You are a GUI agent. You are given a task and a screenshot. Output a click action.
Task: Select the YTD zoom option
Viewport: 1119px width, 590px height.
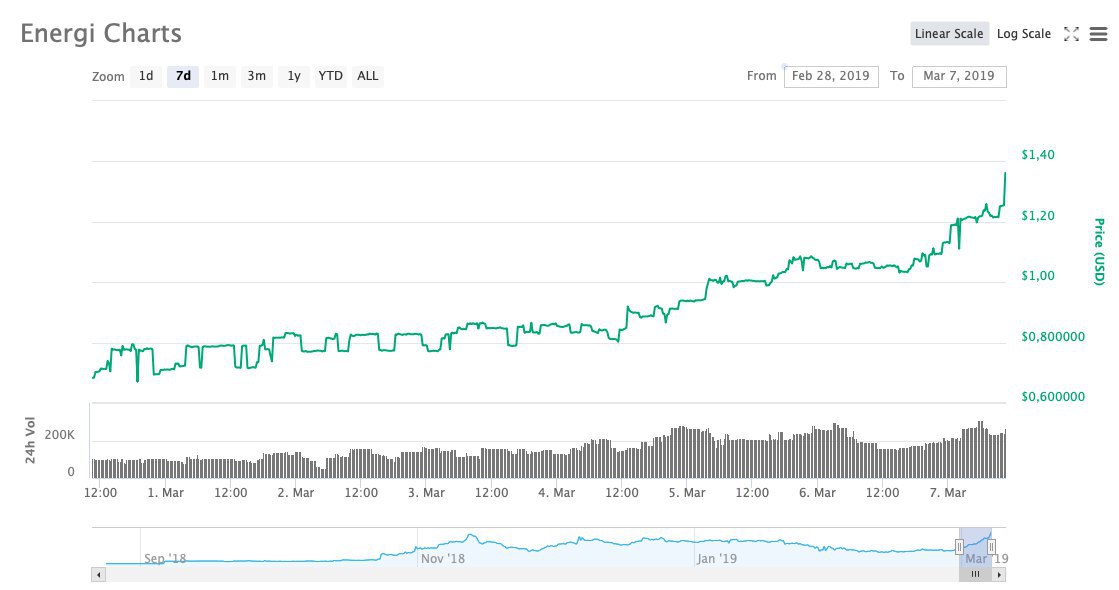click(330, 76)
